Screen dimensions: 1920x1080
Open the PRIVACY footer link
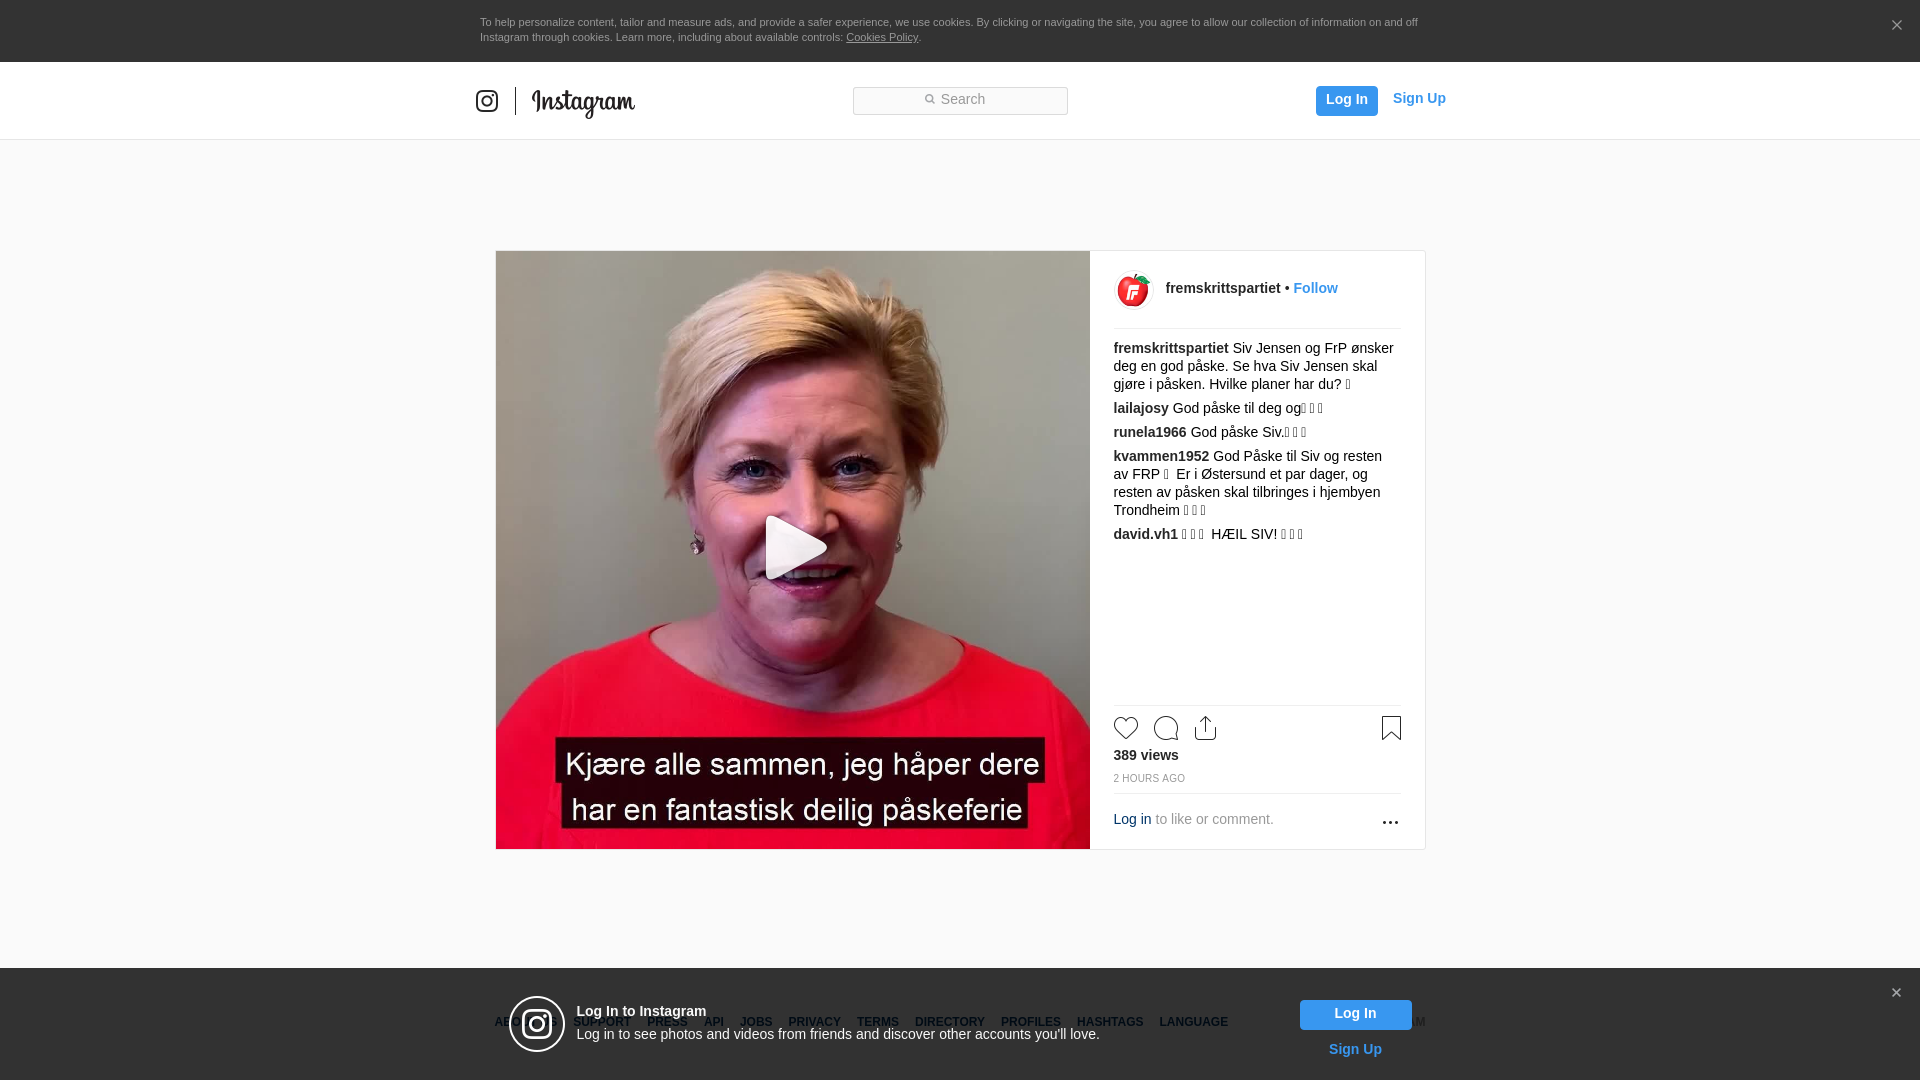point(814,1022)
